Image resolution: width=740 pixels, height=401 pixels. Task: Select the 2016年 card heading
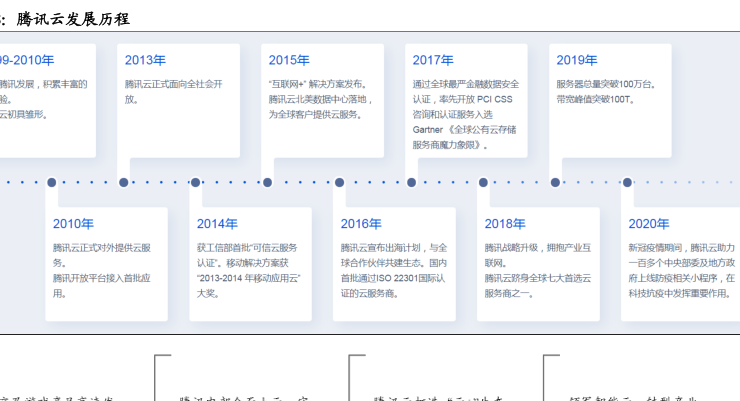[361, 224]
